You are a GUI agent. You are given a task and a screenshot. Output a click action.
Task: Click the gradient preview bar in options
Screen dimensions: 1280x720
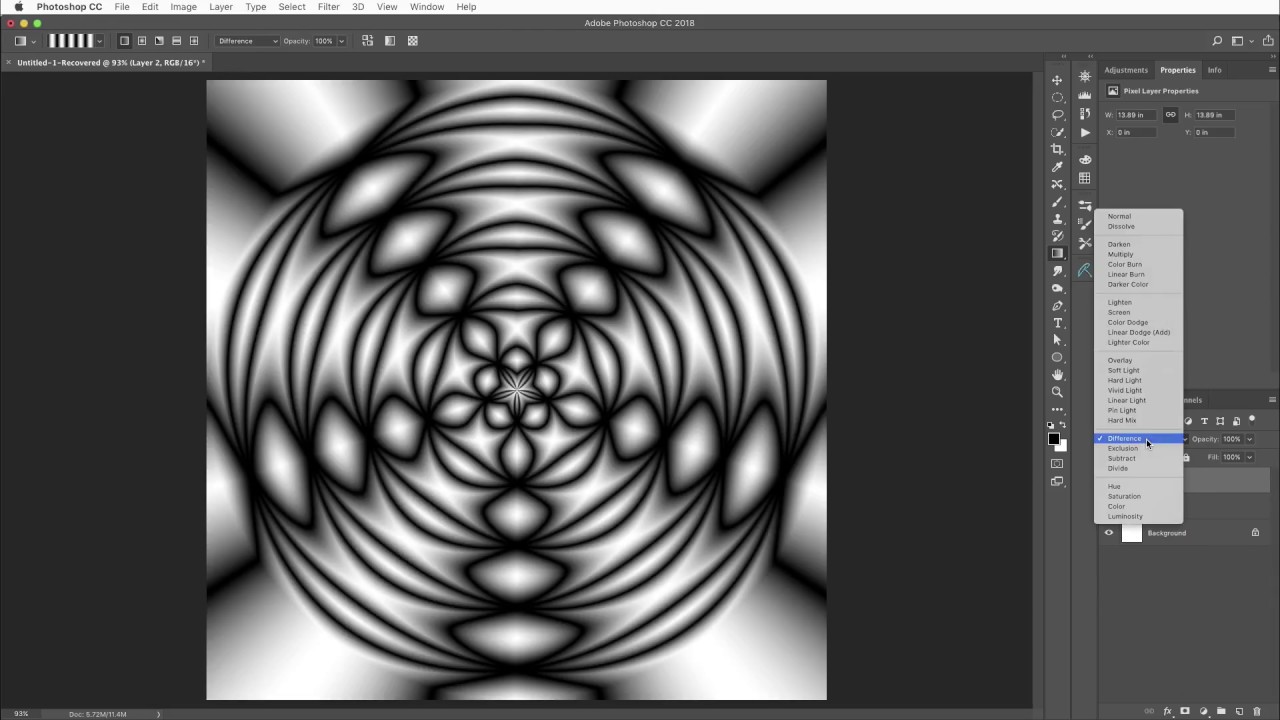pyautogui.click(x=71, y=41)
